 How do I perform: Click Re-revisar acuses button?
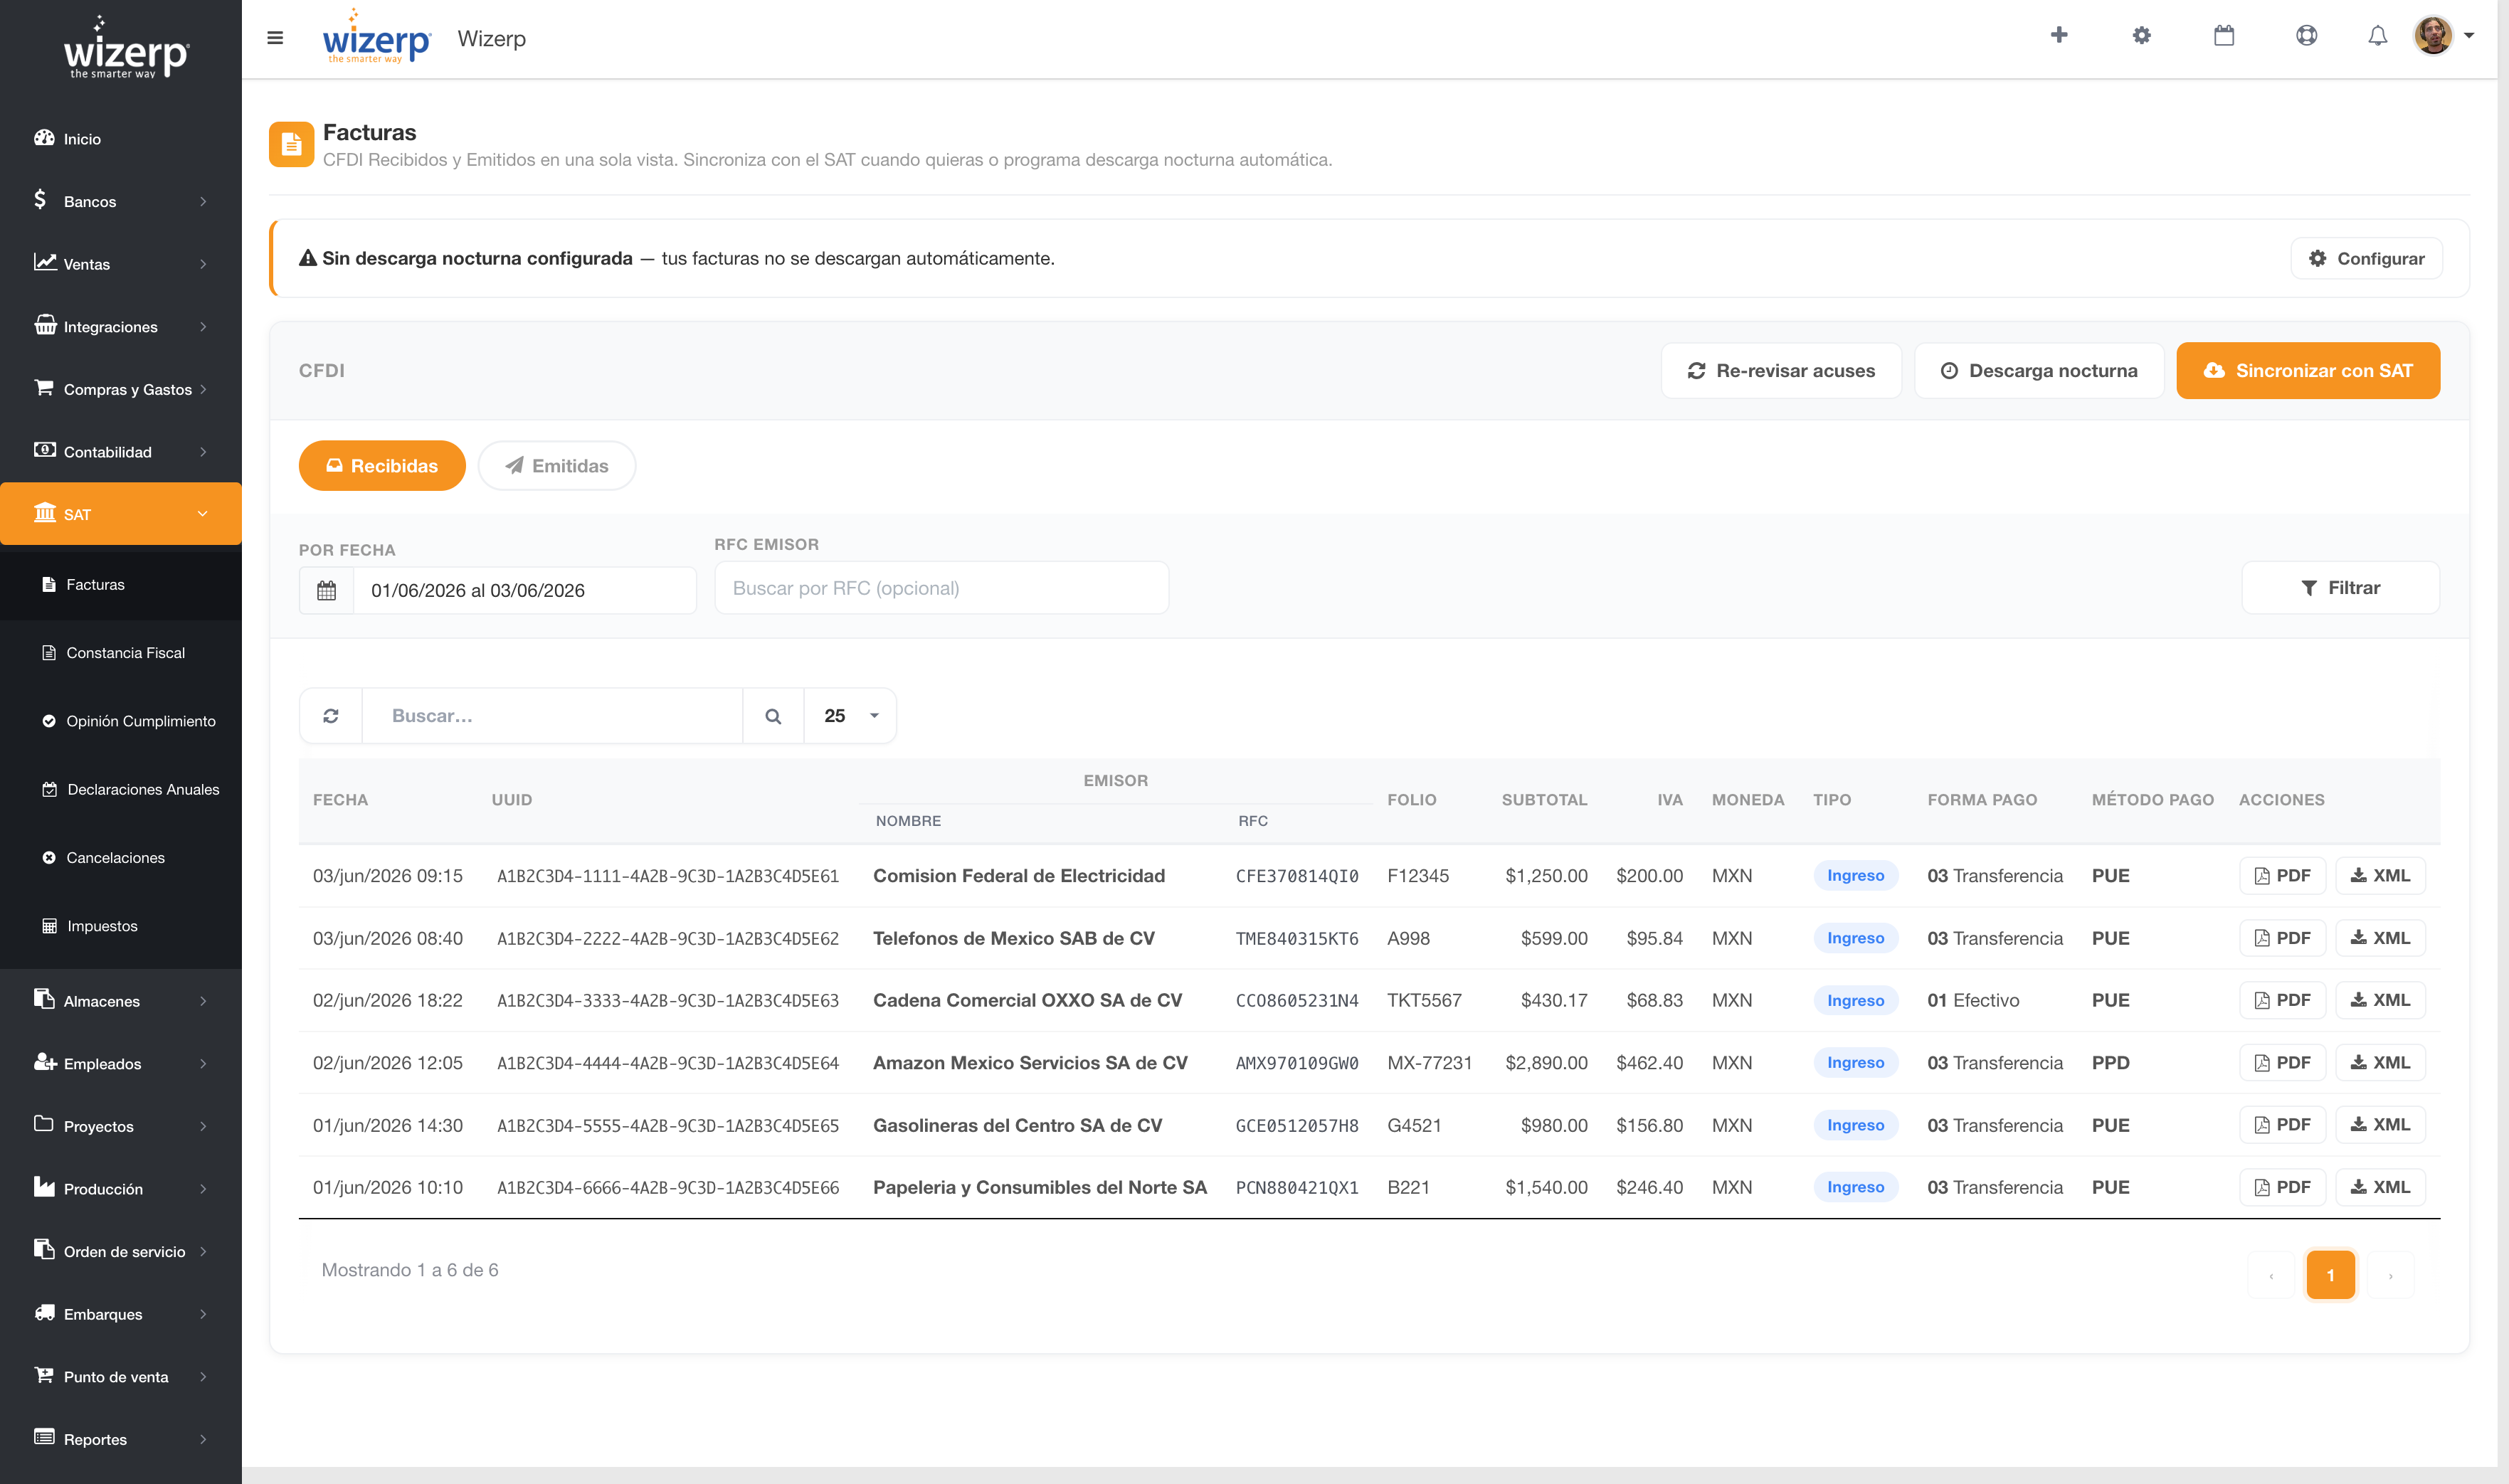[x=1781, y=370]
